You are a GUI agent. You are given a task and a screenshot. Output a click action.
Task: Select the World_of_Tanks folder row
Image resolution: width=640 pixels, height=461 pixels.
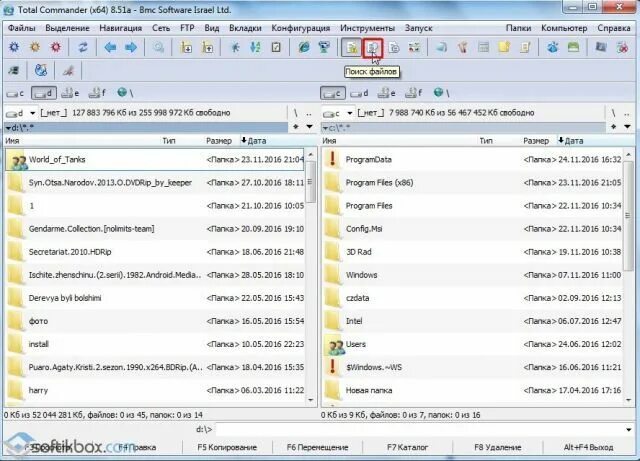coord(155,159)
